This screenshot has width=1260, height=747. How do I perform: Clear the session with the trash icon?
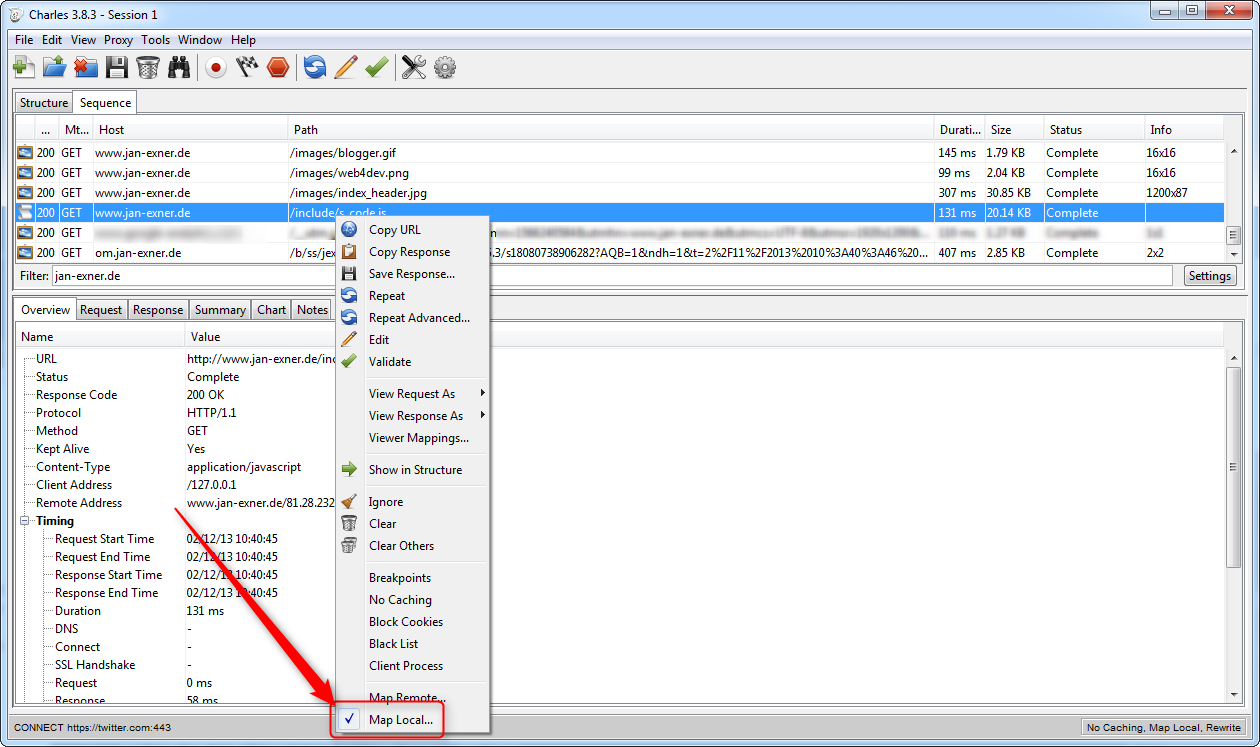point(148,67)
